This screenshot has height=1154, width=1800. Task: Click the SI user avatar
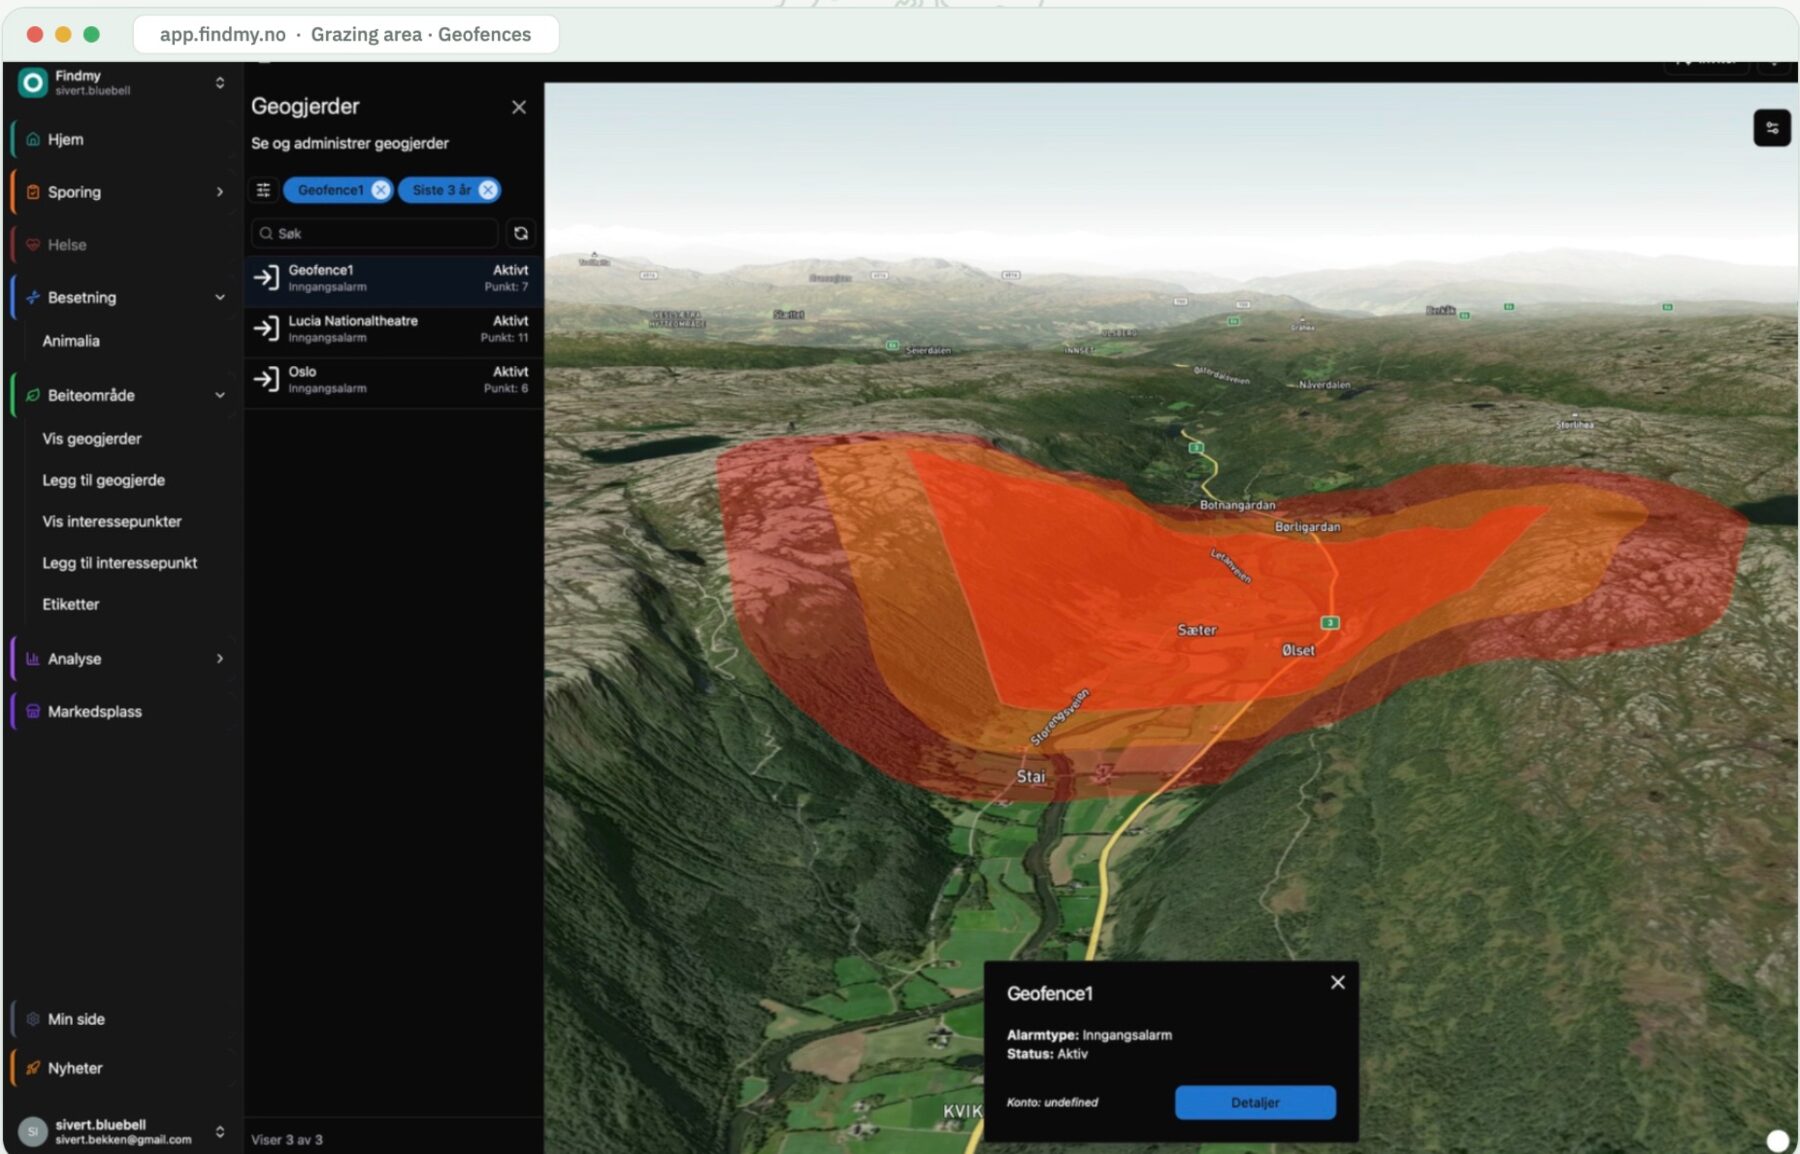coord(33,1132)
